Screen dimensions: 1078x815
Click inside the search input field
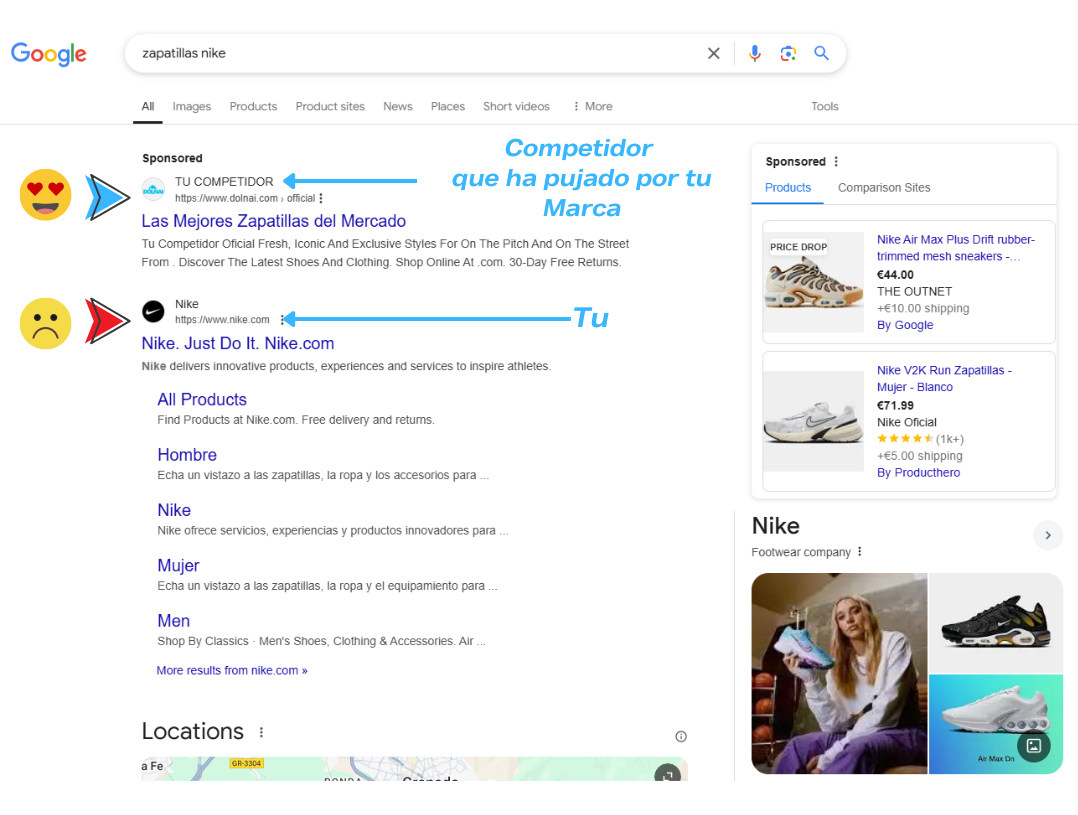(400, 53)
